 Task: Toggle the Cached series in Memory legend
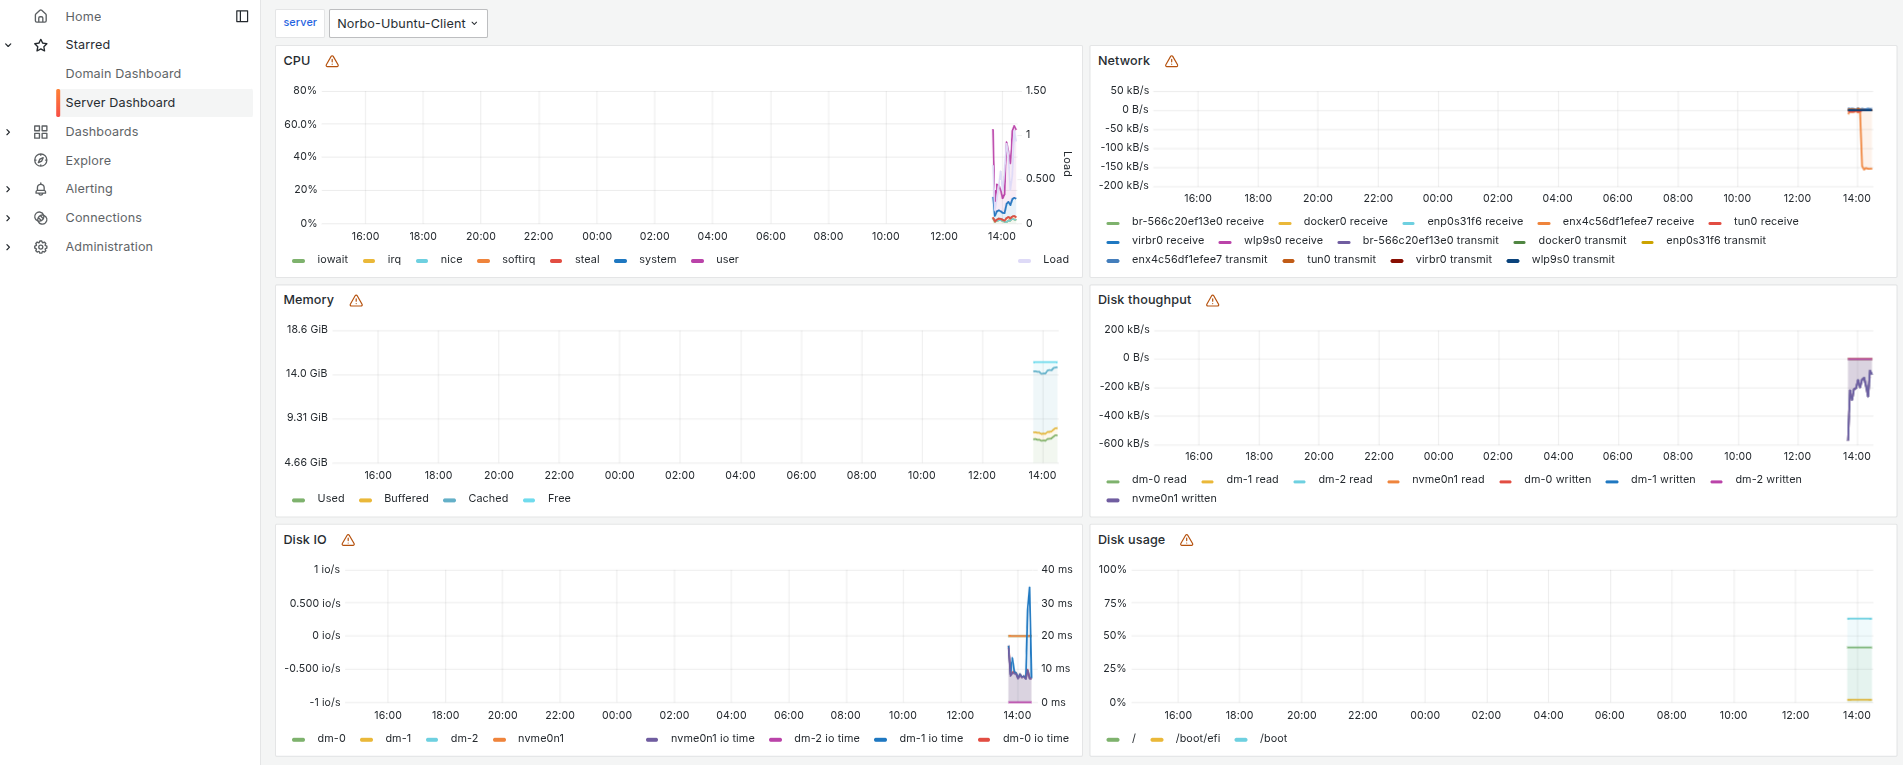click(x=487, y=499)
